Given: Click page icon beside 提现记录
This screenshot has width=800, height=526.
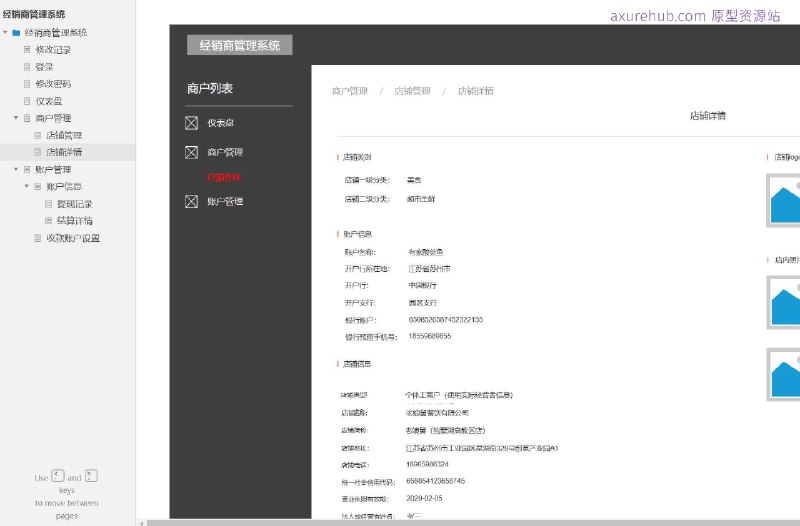Looking at the screenshot, I should tap(48, 204).
